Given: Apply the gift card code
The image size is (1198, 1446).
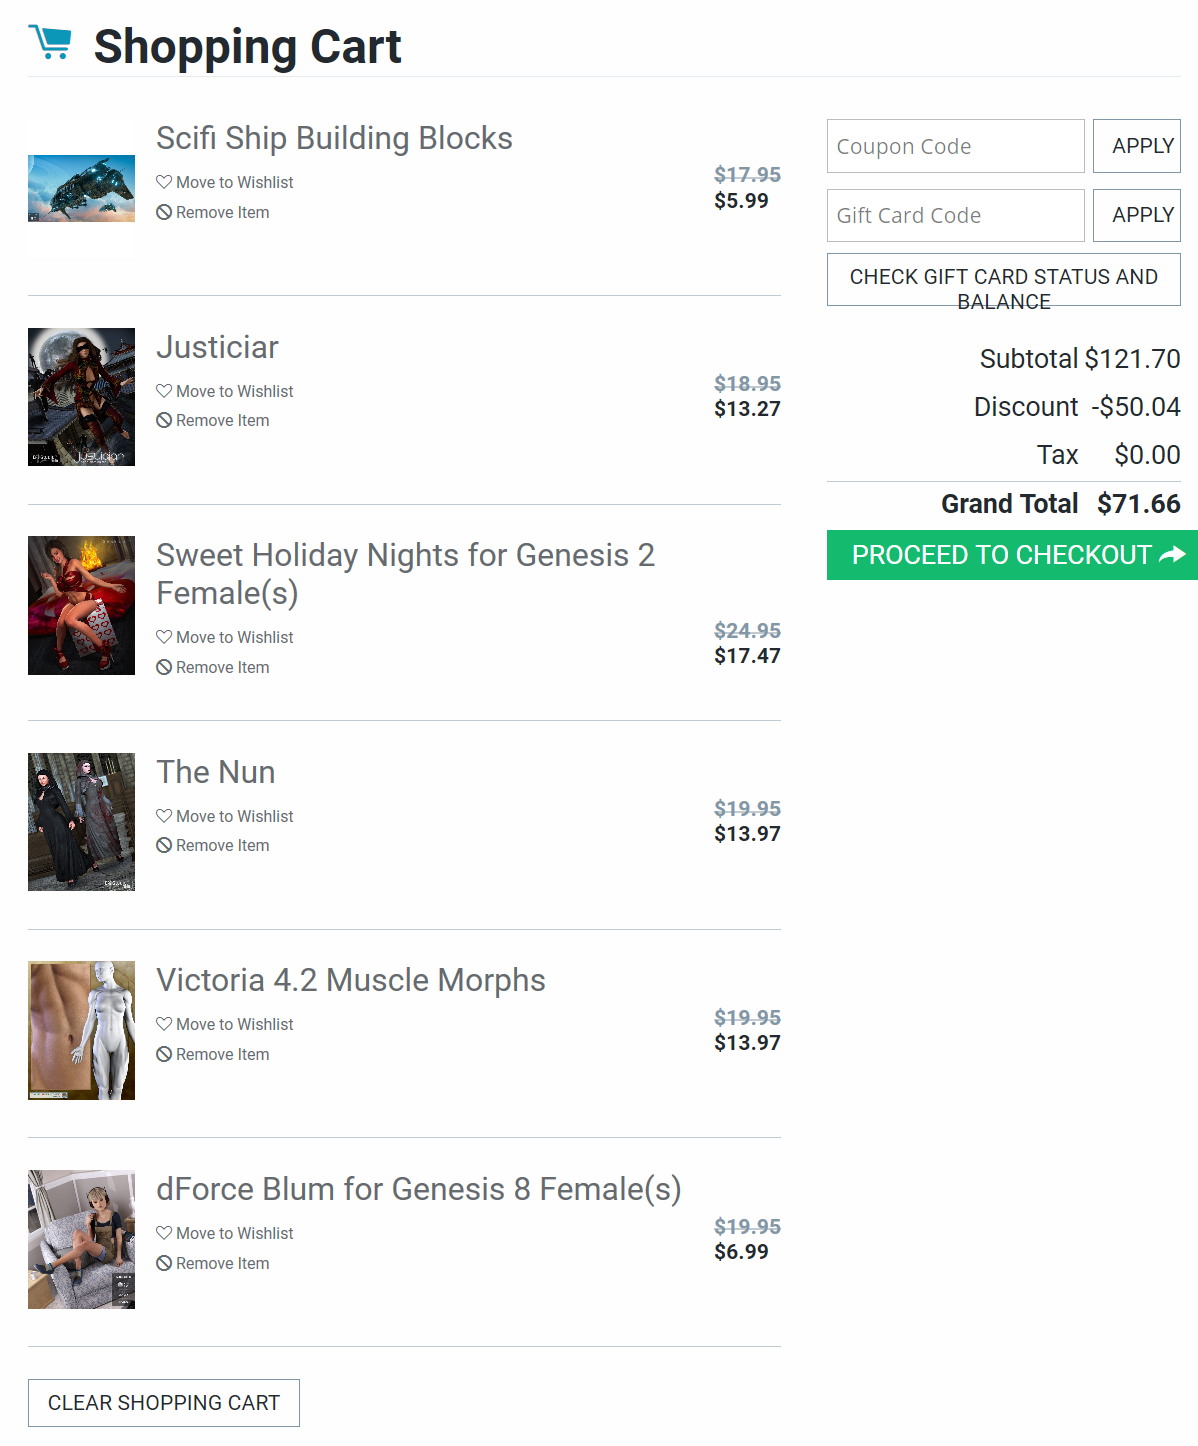Looking at the screenshot, I should tap(1136, 215).
